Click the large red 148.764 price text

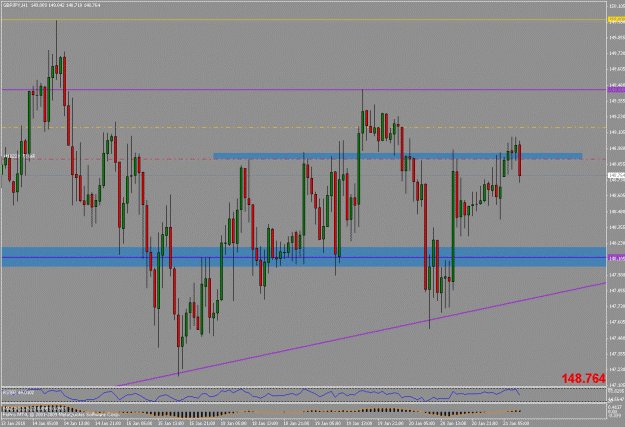pyautogui.click(x=583, y=378)
